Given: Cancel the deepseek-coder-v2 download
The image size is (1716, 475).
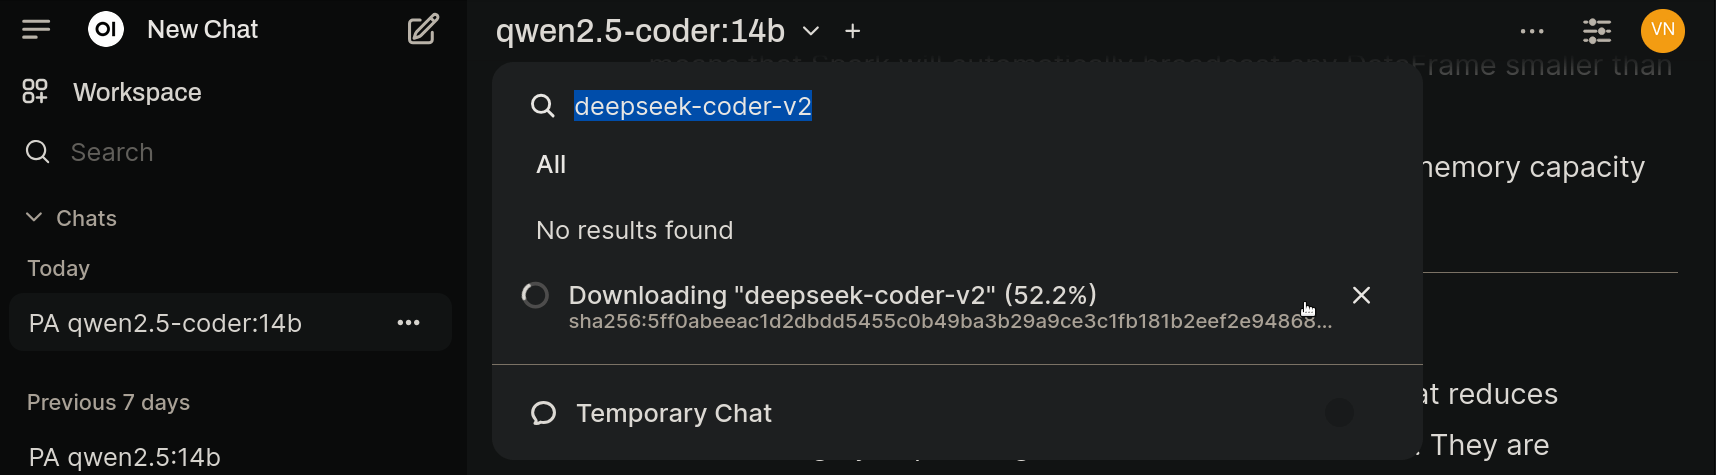Looking at the screenshot, I should [1361, 295].
